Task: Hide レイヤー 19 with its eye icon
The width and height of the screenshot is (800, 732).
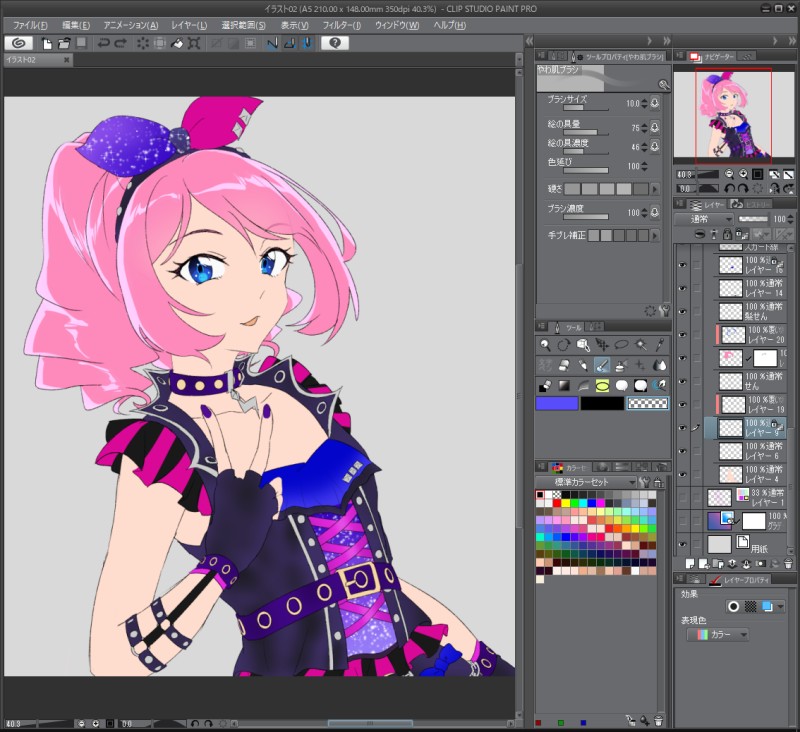Action: click(x=683, y=405)
